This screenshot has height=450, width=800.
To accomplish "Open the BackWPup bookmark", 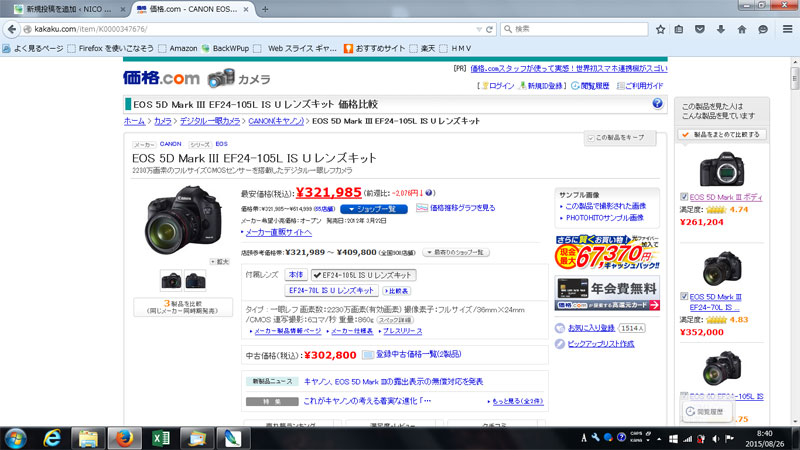I will 226,48.
